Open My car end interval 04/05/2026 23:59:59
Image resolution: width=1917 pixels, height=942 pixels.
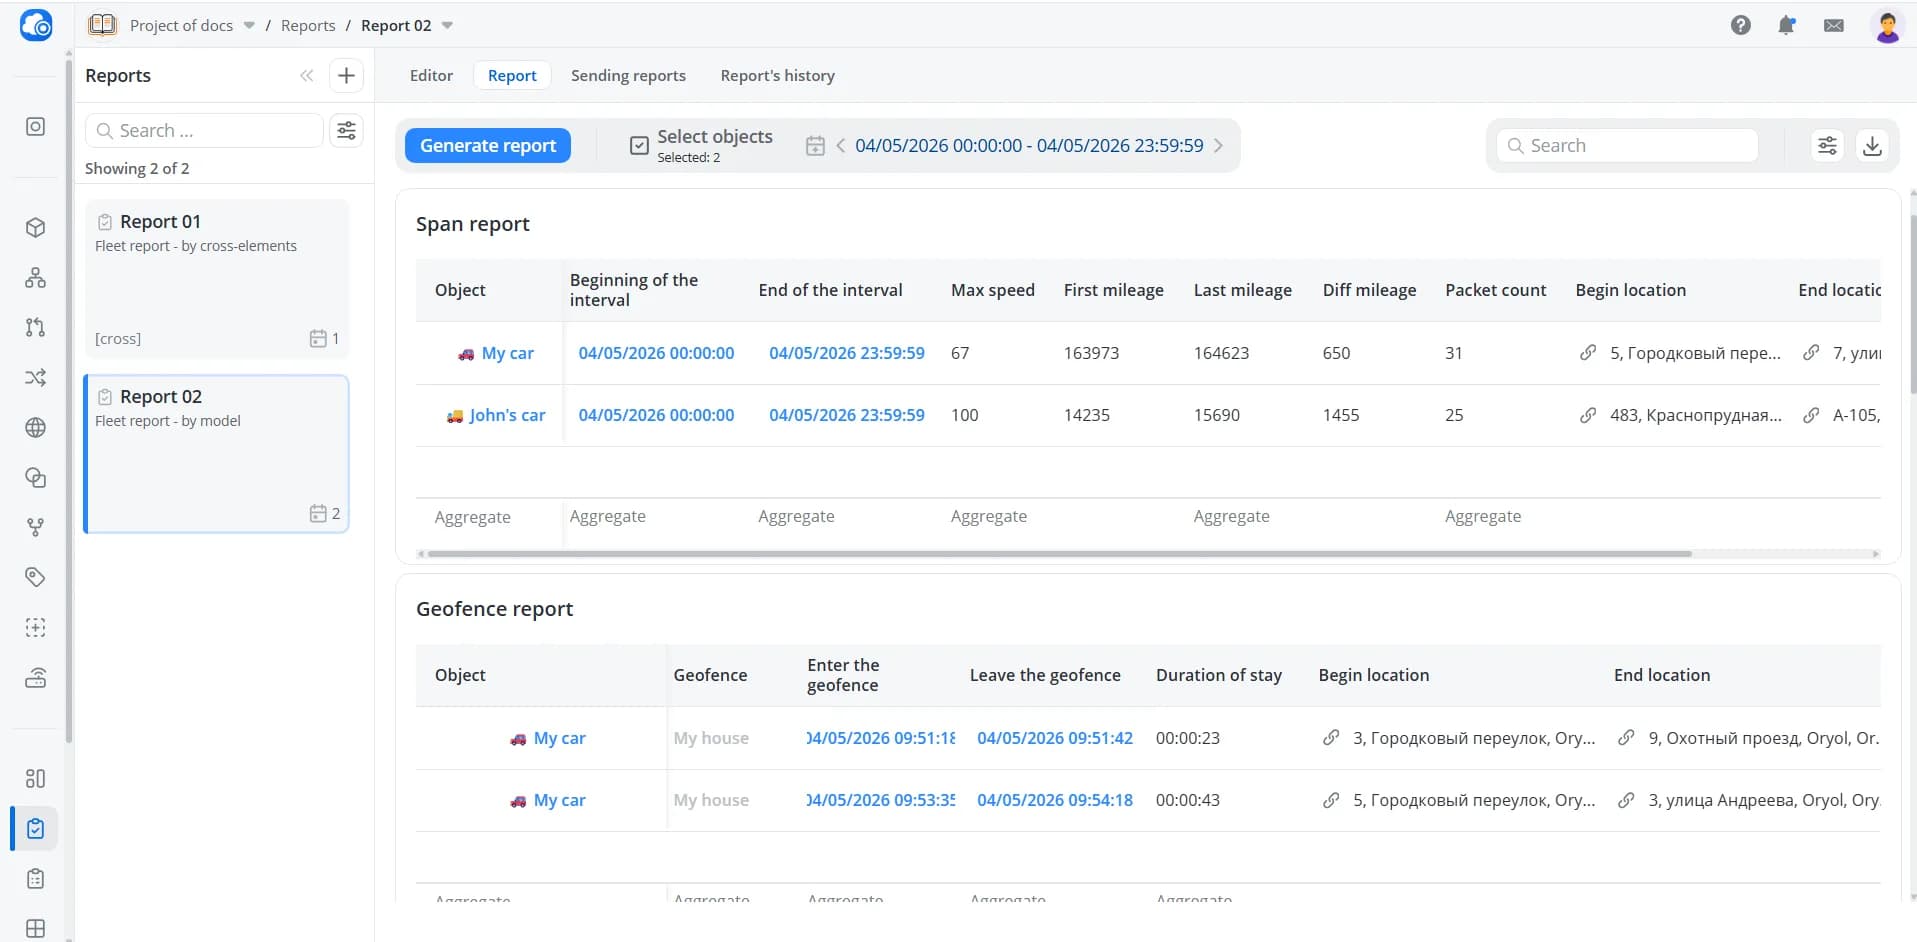click(847, 353)
